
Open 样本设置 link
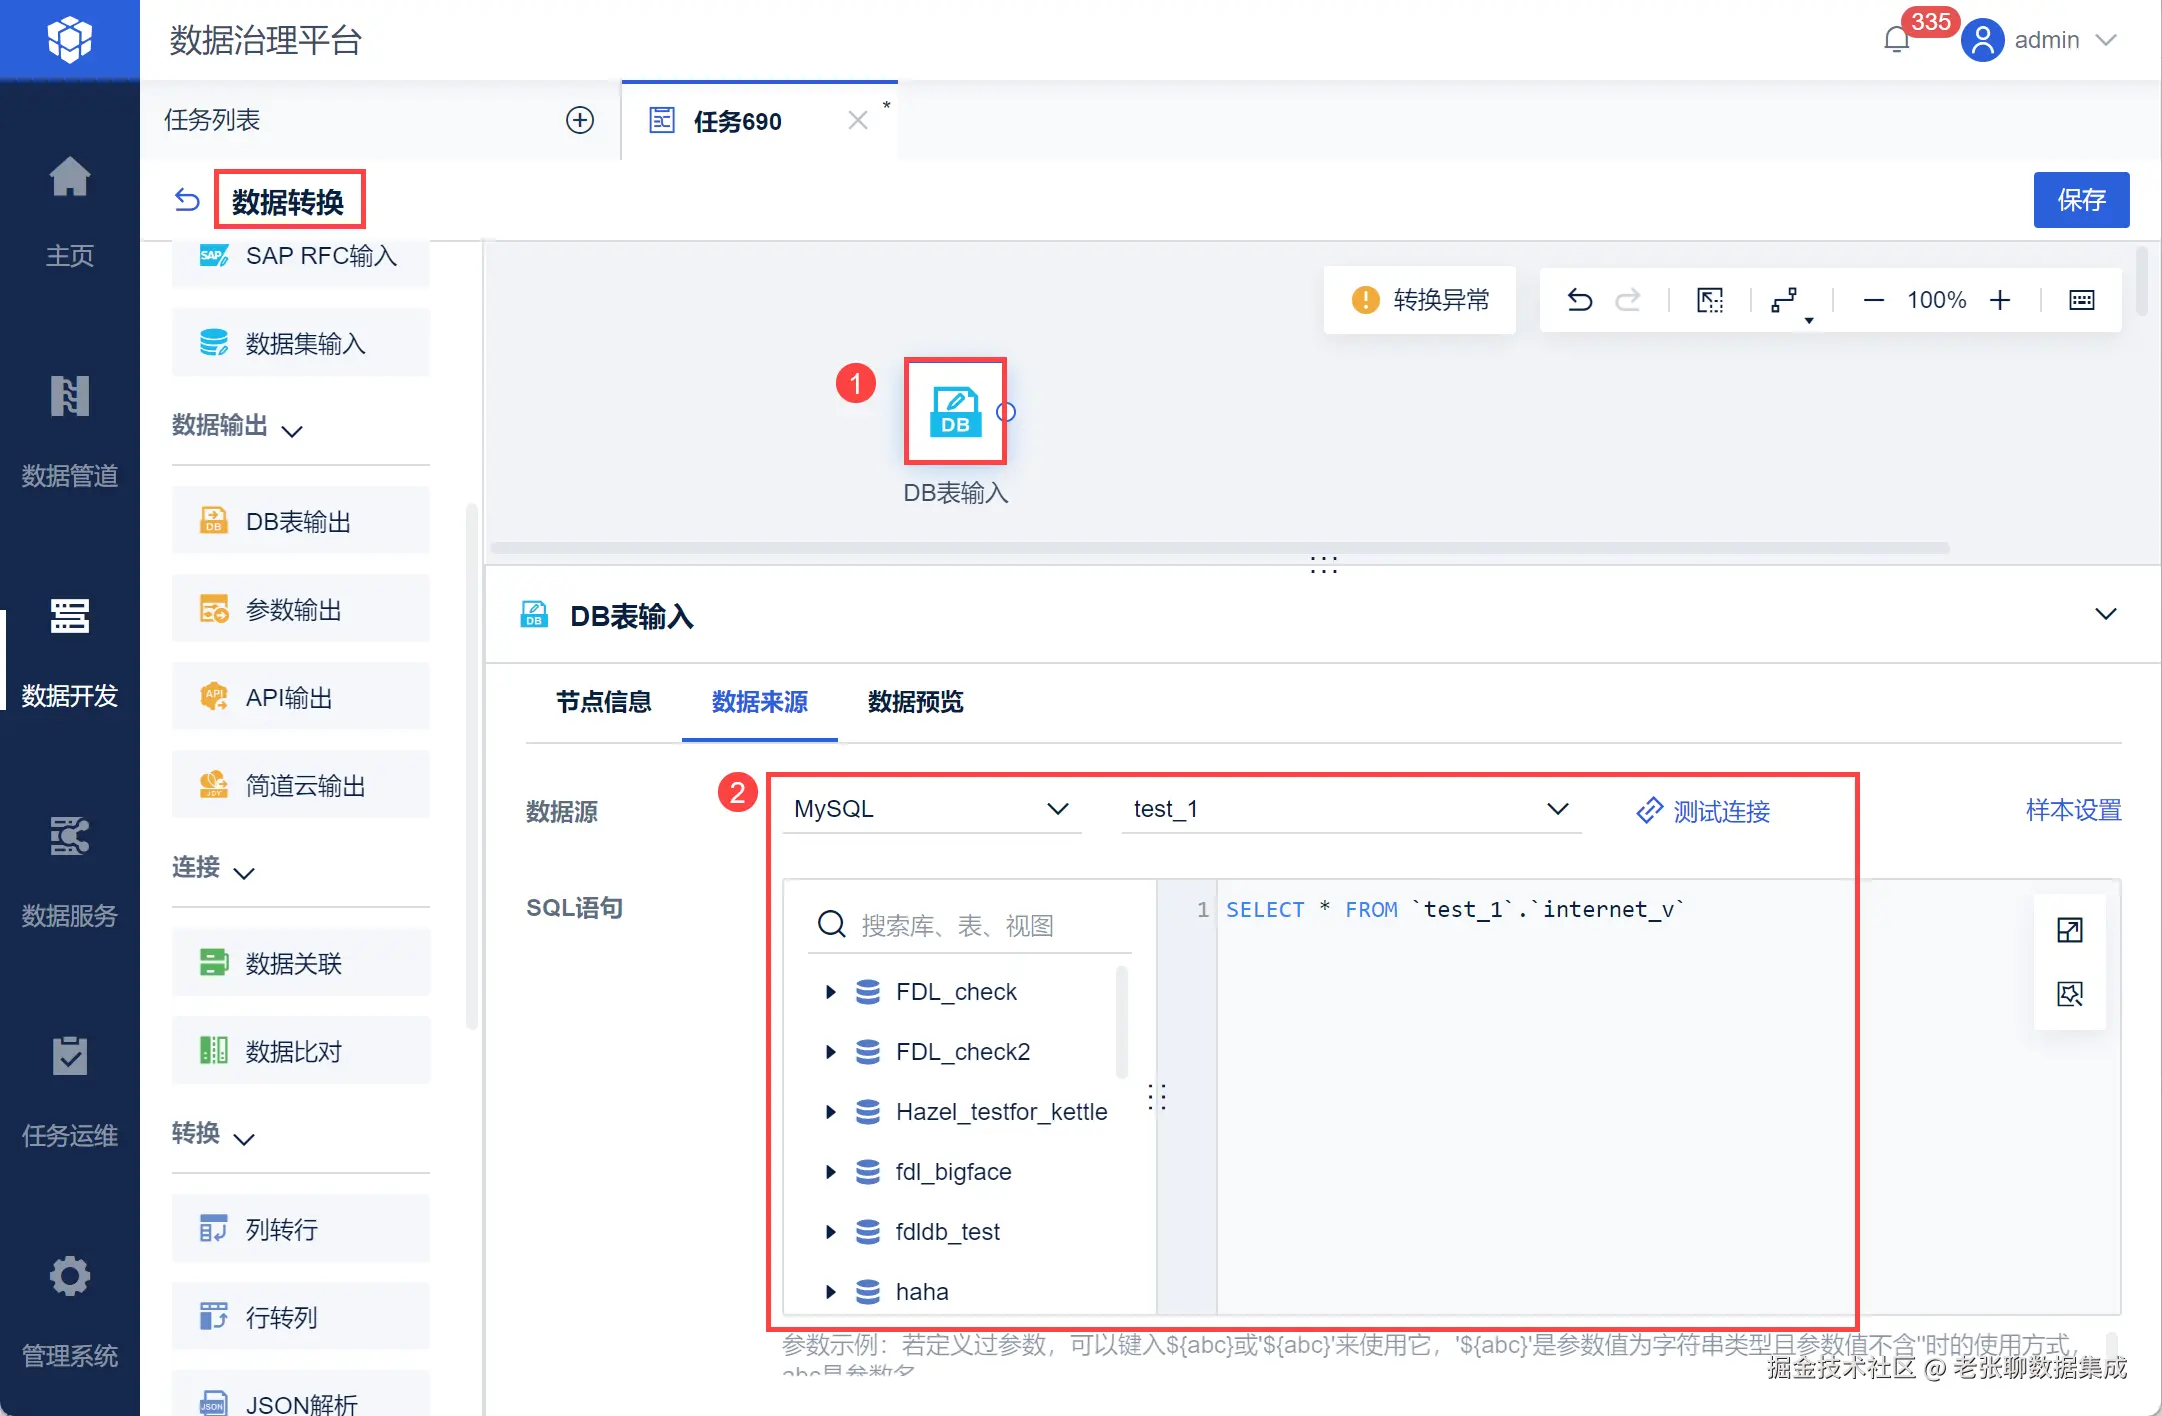click(x=2073, y=810)
